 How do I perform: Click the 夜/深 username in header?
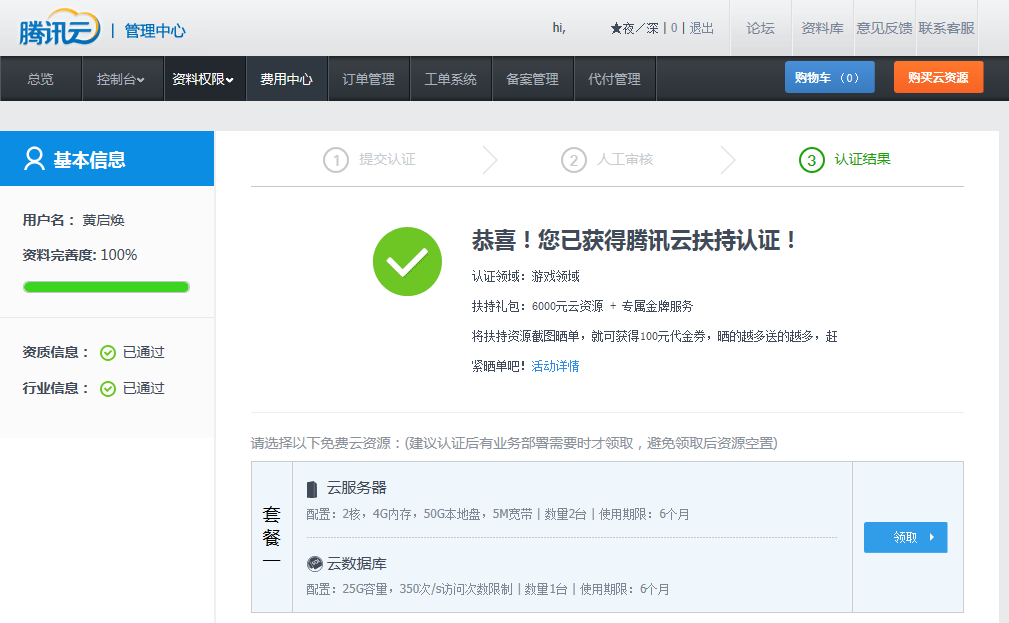point(641,28)
